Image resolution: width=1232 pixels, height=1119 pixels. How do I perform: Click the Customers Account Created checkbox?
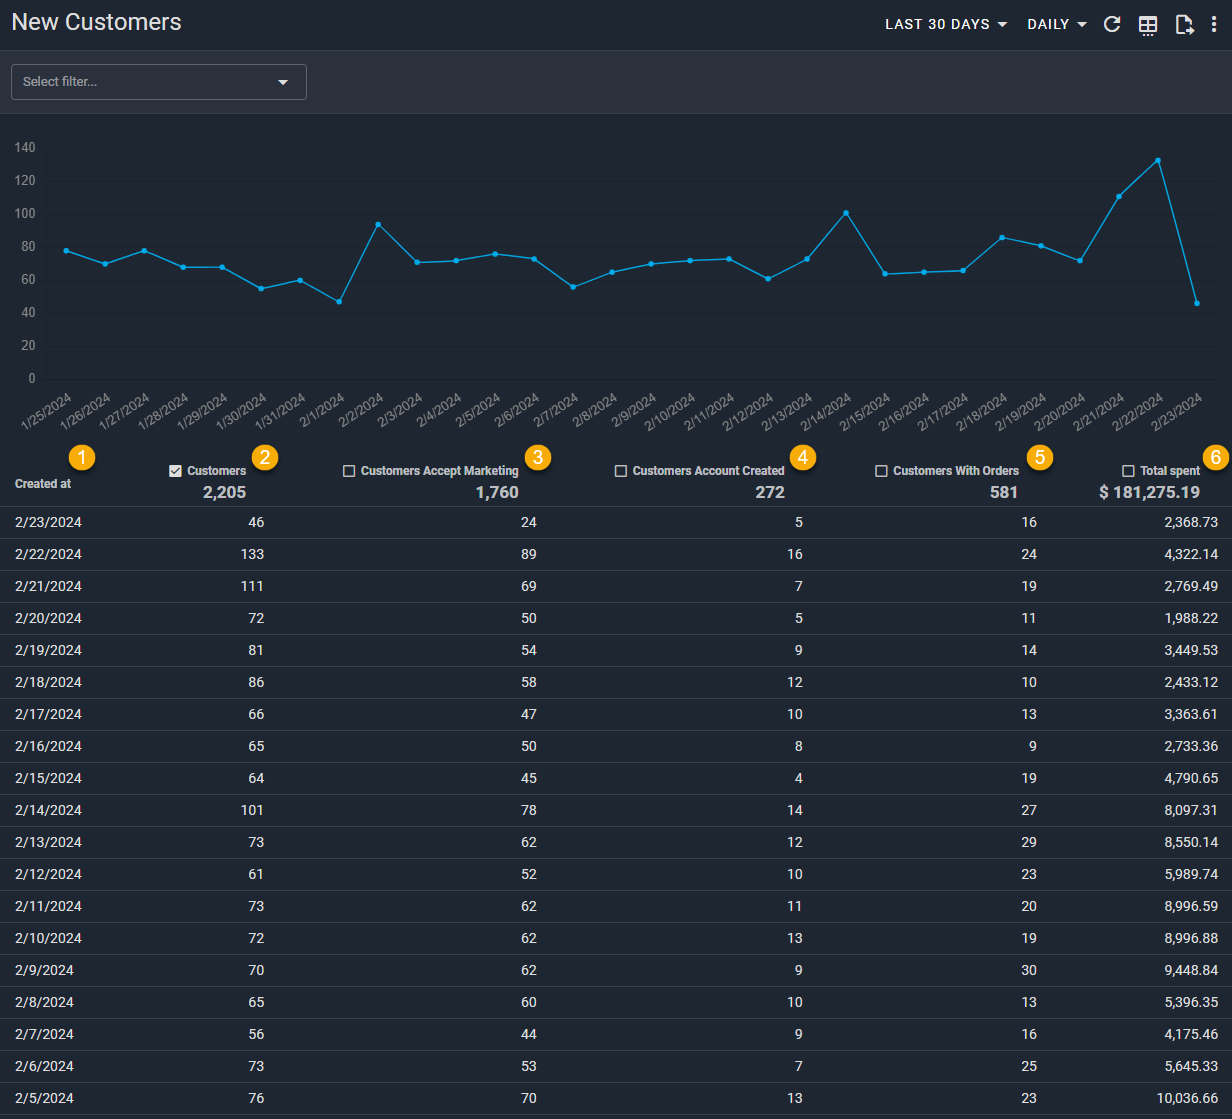tap(621, 471)
